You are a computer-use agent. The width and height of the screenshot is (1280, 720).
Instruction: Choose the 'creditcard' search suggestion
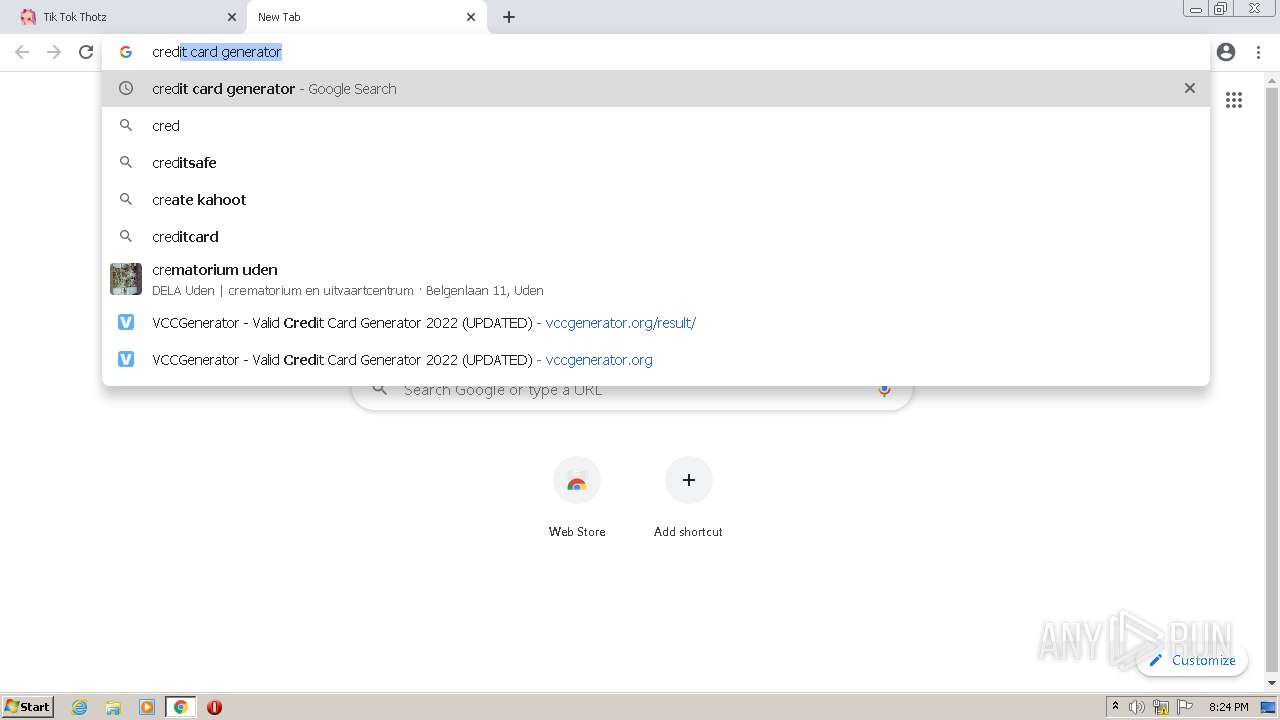(x=656, y=236)
